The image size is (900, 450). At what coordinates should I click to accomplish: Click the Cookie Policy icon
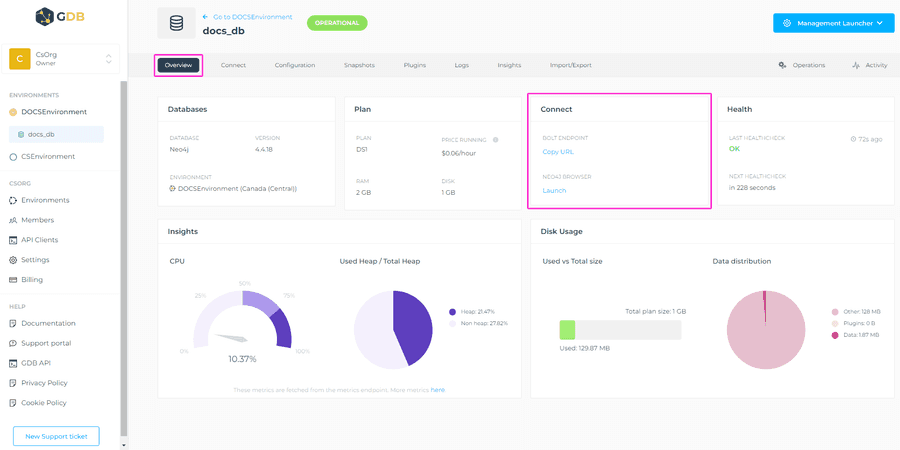[13, 403]
